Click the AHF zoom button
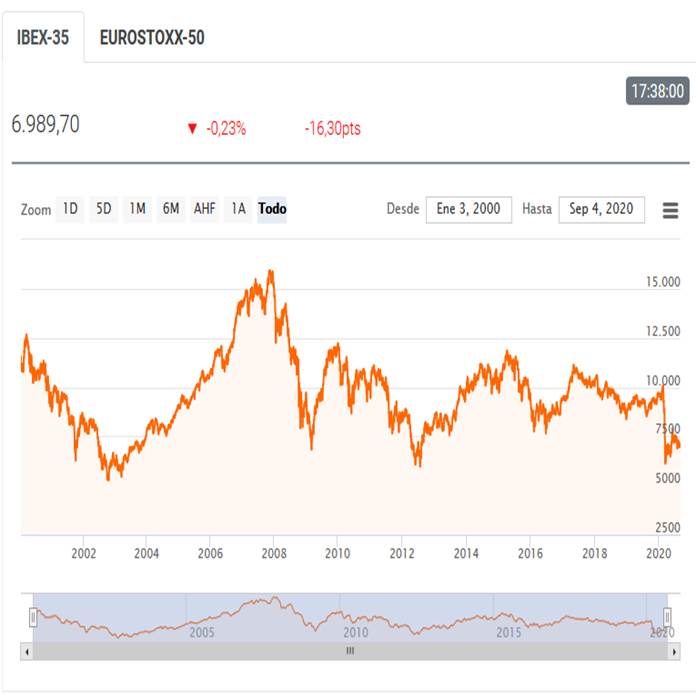696x694 pixels. (x=205, y=209)
